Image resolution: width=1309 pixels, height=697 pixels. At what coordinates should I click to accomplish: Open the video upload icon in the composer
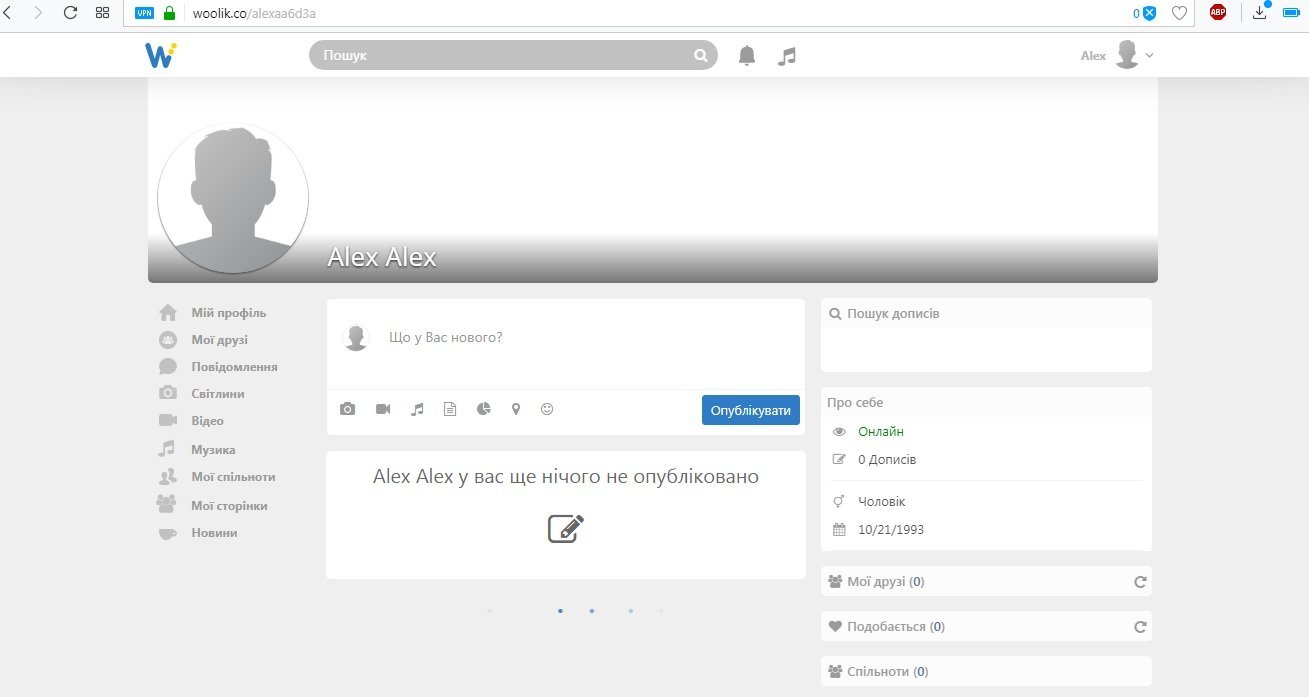pyautogui.click(x=382, y=409)
